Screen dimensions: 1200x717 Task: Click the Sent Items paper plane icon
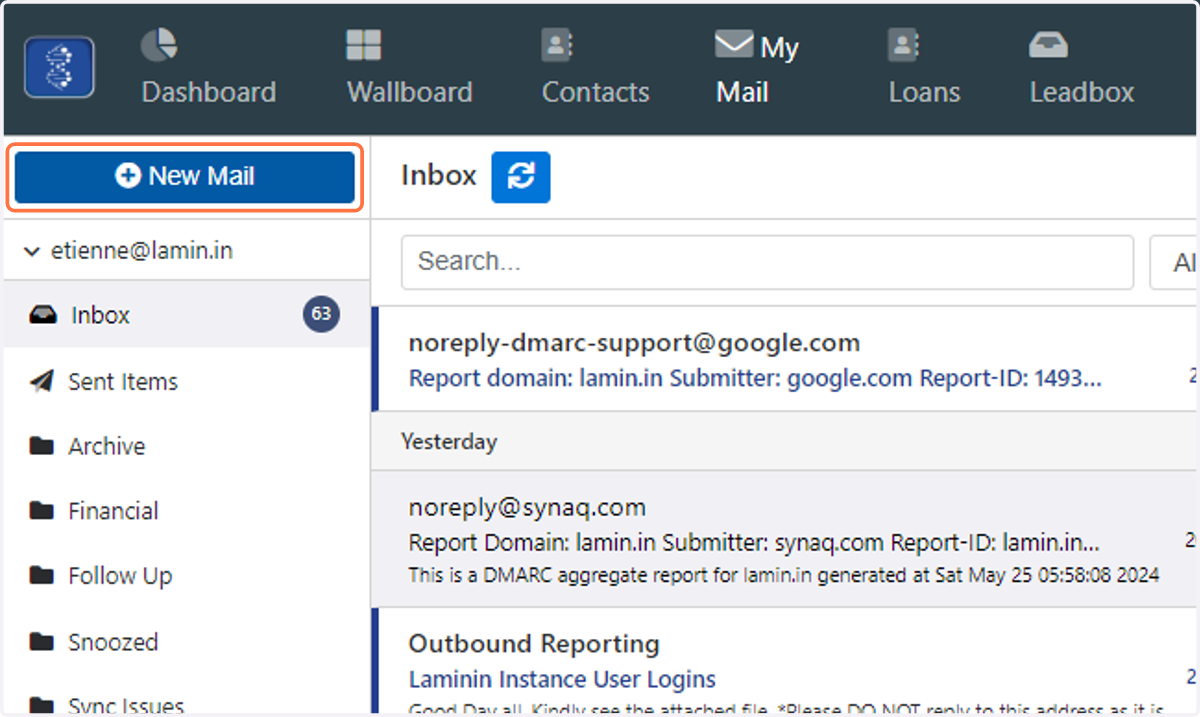(x=41, y=381)
